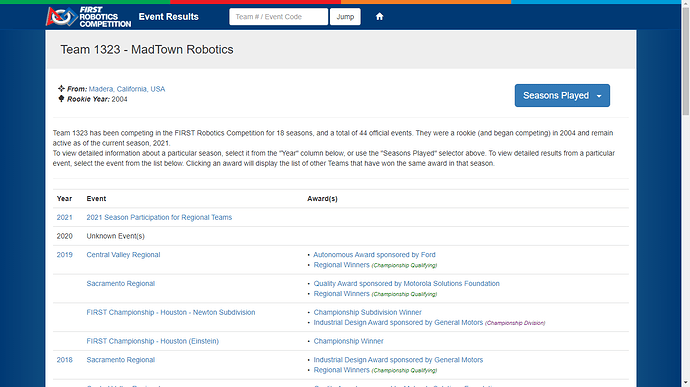View the 2018 Industrial Design Award link
The image size is (690, 387).
398,360
